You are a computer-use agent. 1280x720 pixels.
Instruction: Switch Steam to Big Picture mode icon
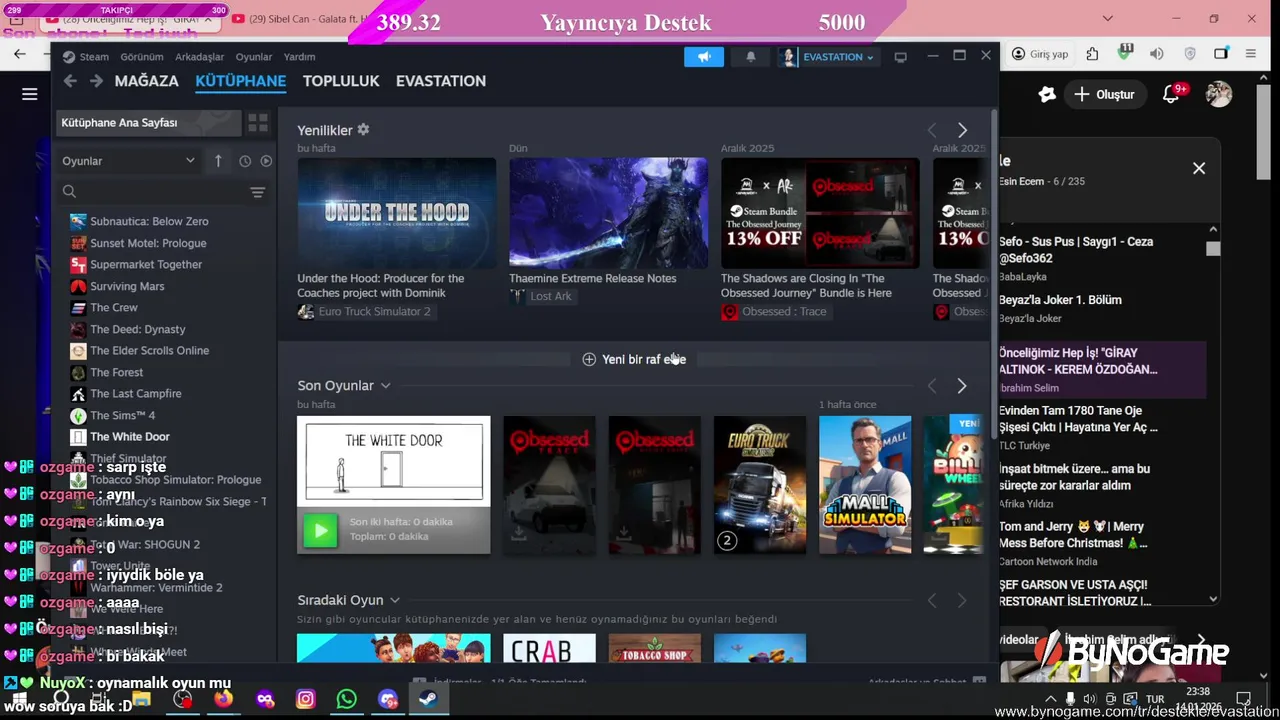(x=900, y=57)
